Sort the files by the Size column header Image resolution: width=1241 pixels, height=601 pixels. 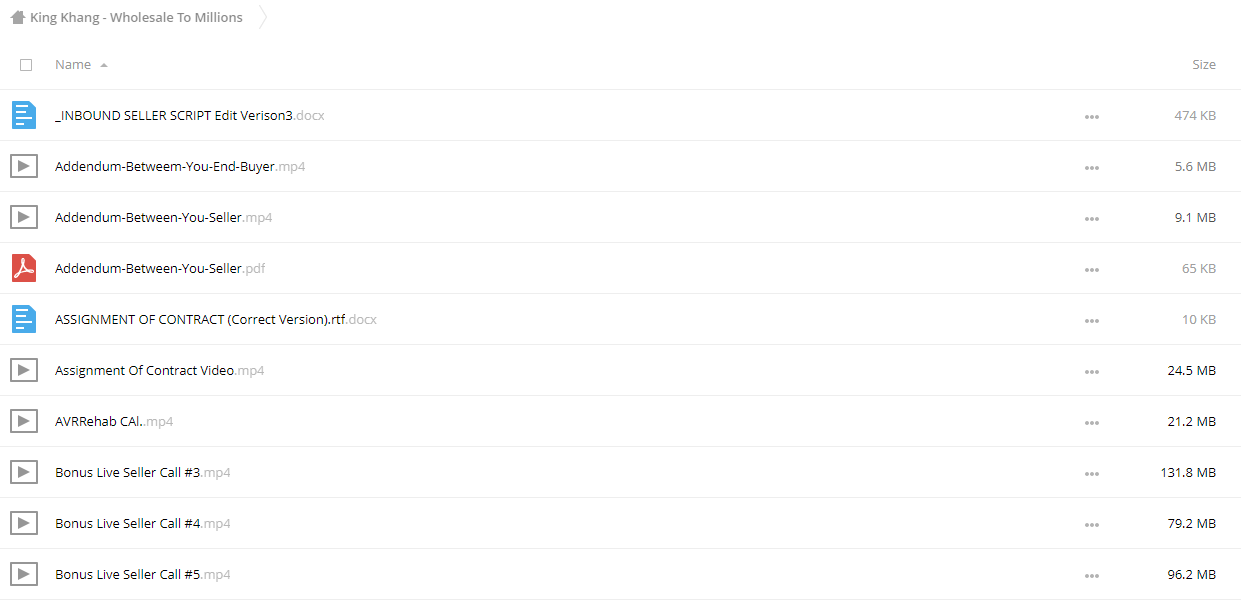tap(1204, 64)
